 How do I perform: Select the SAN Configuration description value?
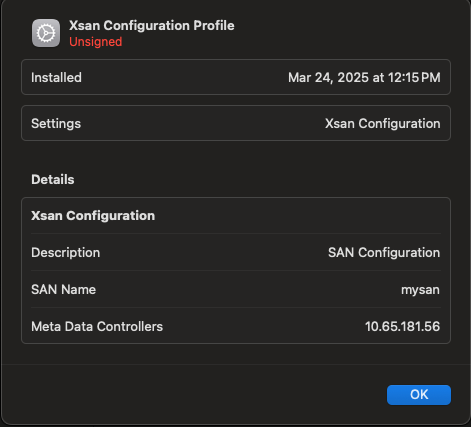(384, 253)
